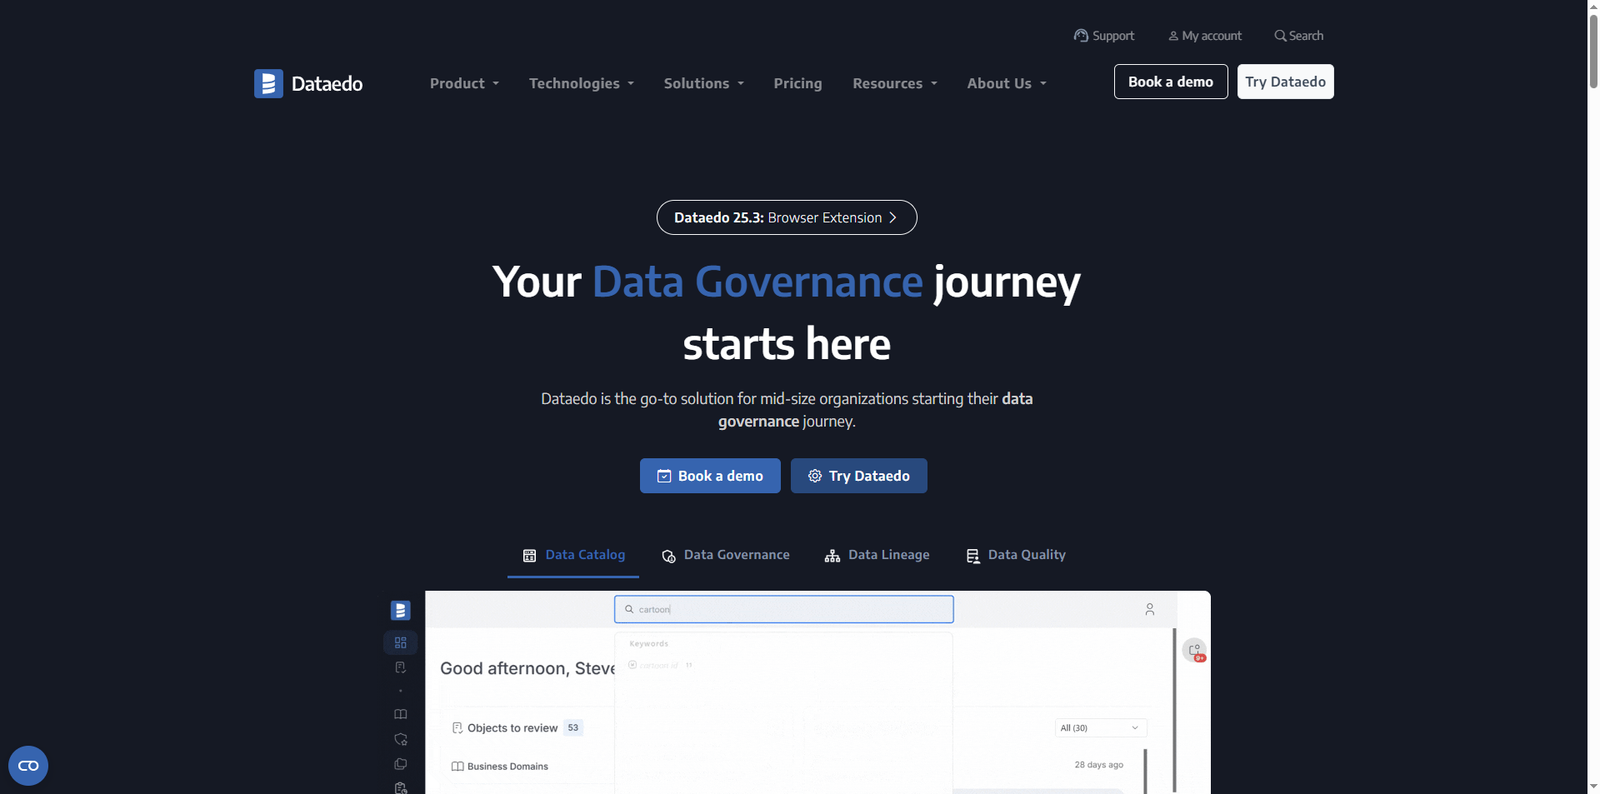The height and width of the screenshot is (794, 1600).
Task: Click the Support headset icon
Action: [1081, 35]
